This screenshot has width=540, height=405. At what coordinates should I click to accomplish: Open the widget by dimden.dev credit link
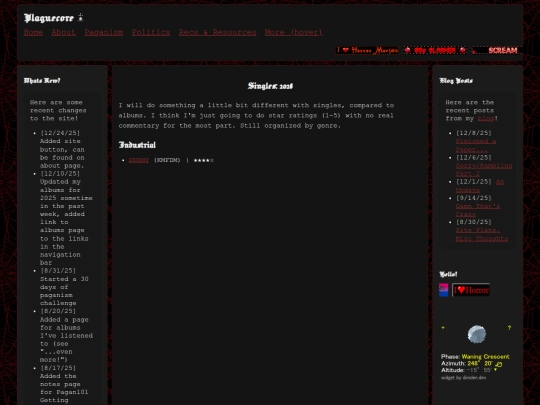click(x=464, y=378)
